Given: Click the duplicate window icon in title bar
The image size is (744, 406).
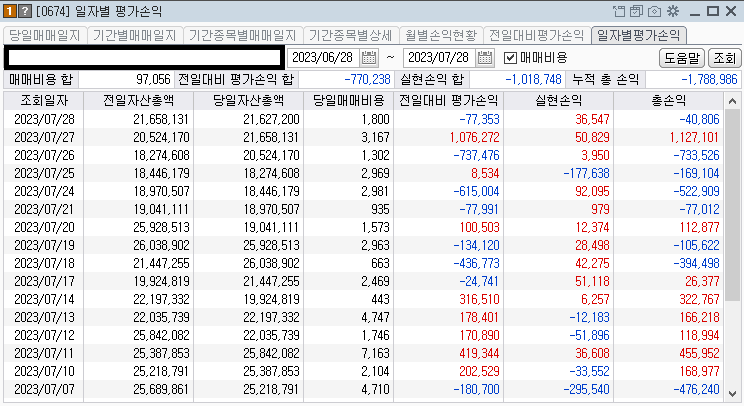Looking at the screenshot, I should [x=636, y=11].
